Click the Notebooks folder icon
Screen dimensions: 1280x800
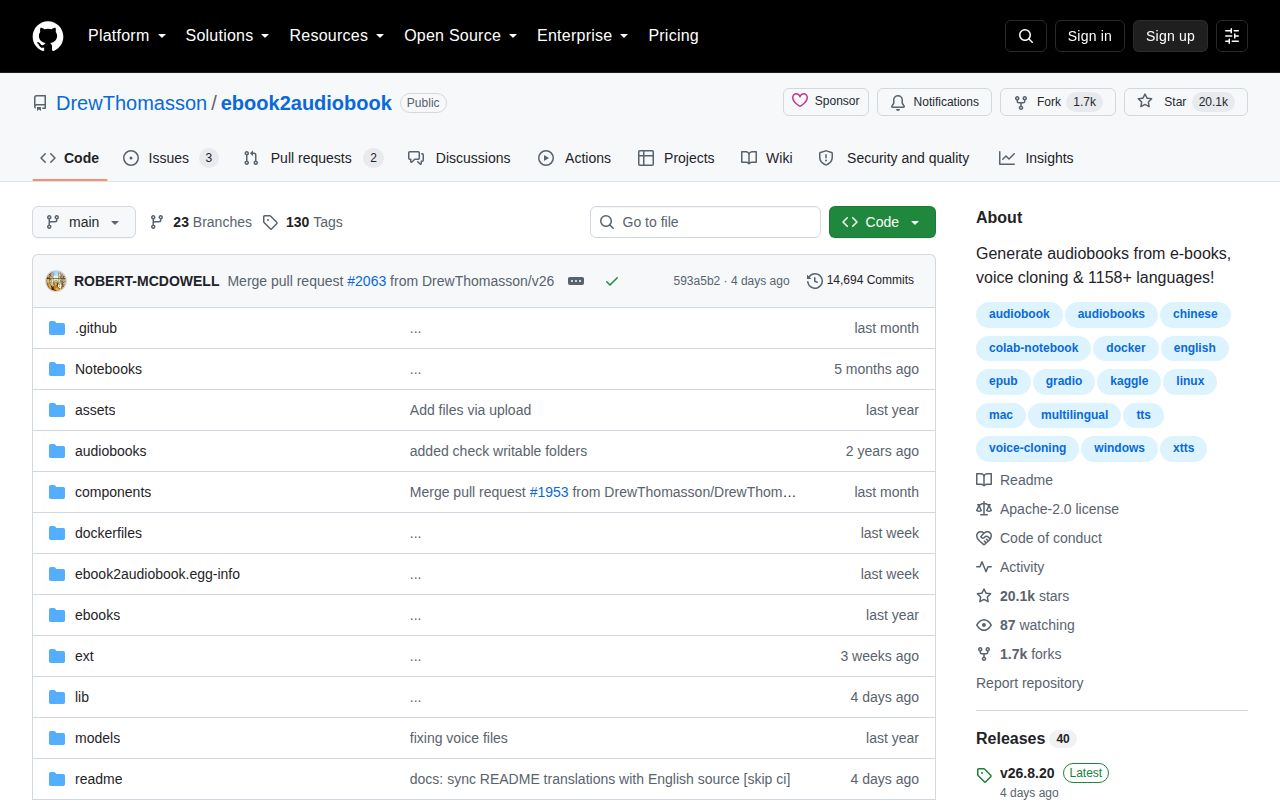[x=57, y=369]
